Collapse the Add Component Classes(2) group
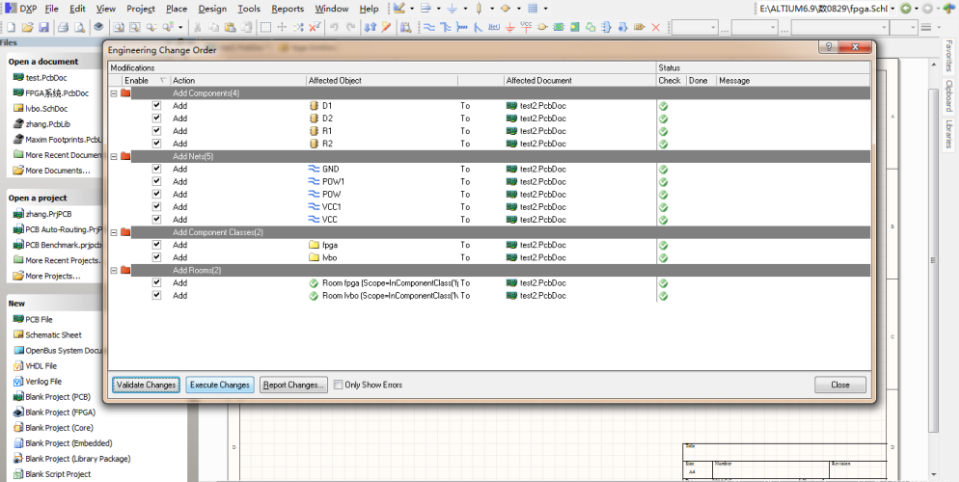959x482 pixels. pos(114,232)
